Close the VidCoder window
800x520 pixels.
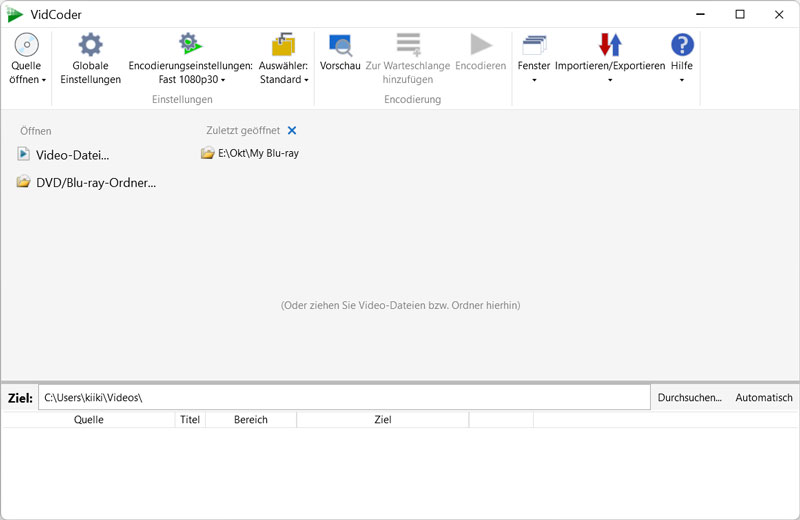pos(779,14)
